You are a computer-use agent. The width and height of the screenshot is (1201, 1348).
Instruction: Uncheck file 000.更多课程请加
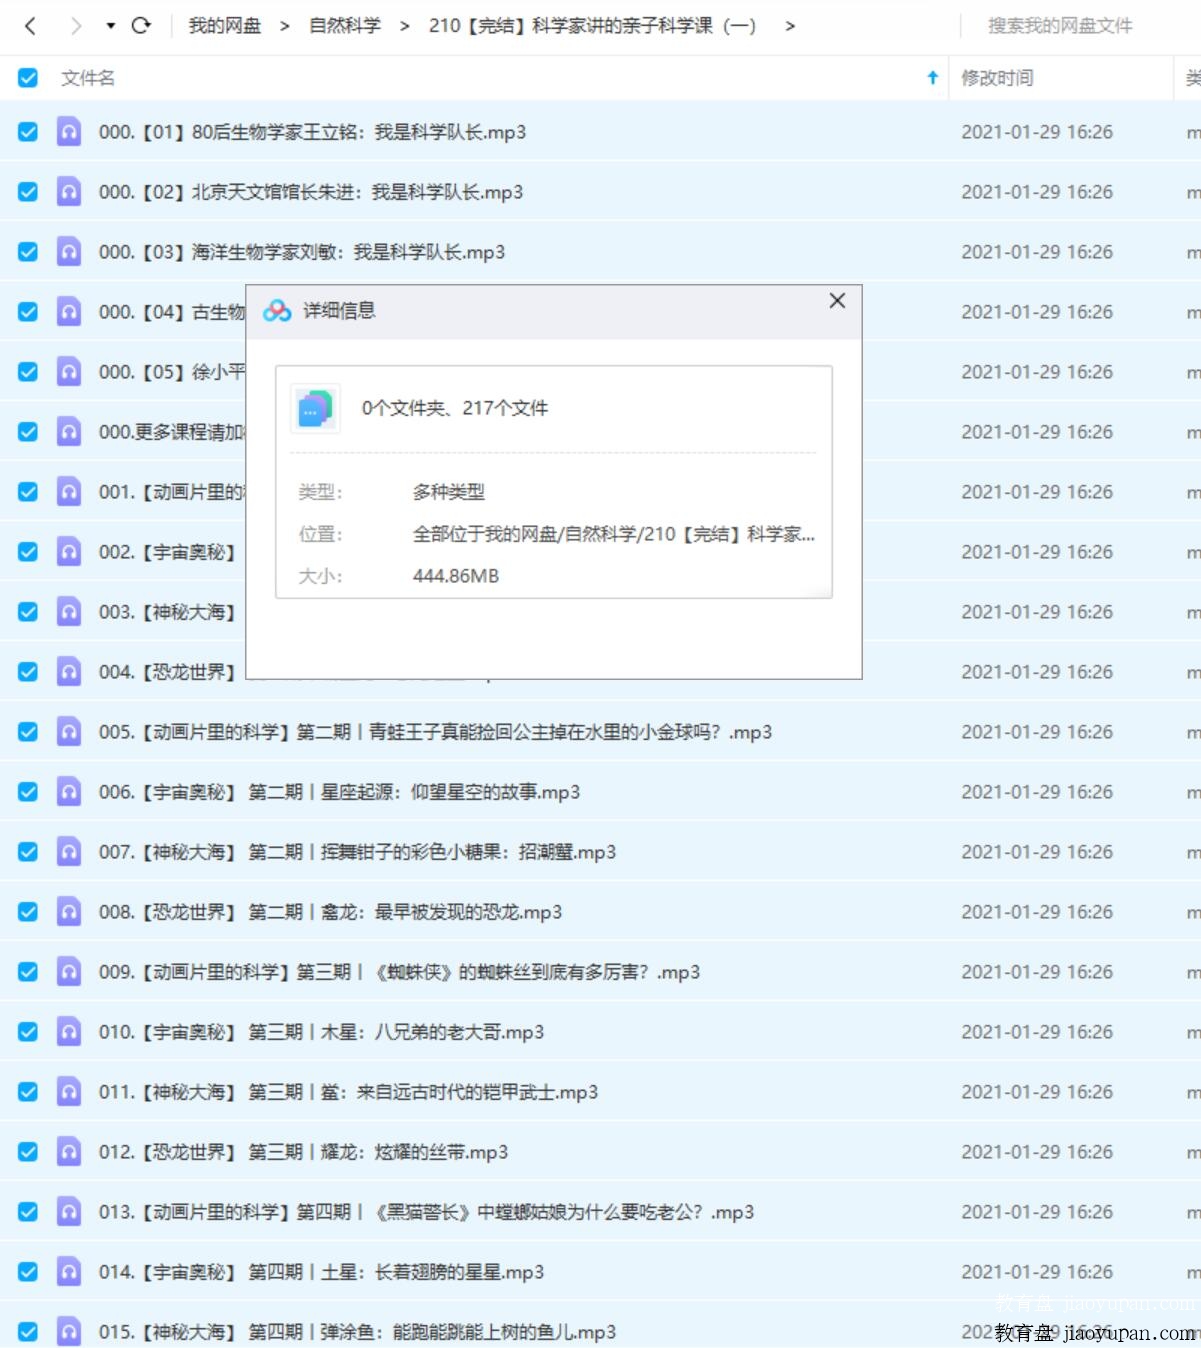click(x=28, y=432)
